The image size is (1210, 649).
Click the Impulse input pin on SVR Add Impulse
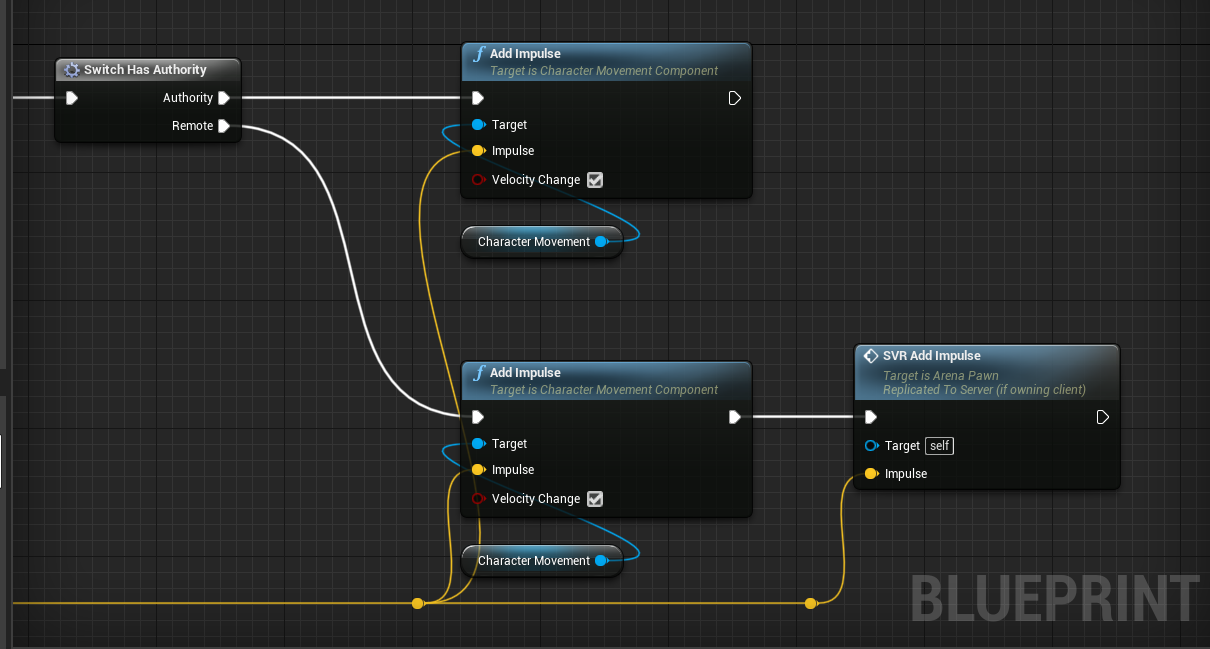click(x=871, y=473)
